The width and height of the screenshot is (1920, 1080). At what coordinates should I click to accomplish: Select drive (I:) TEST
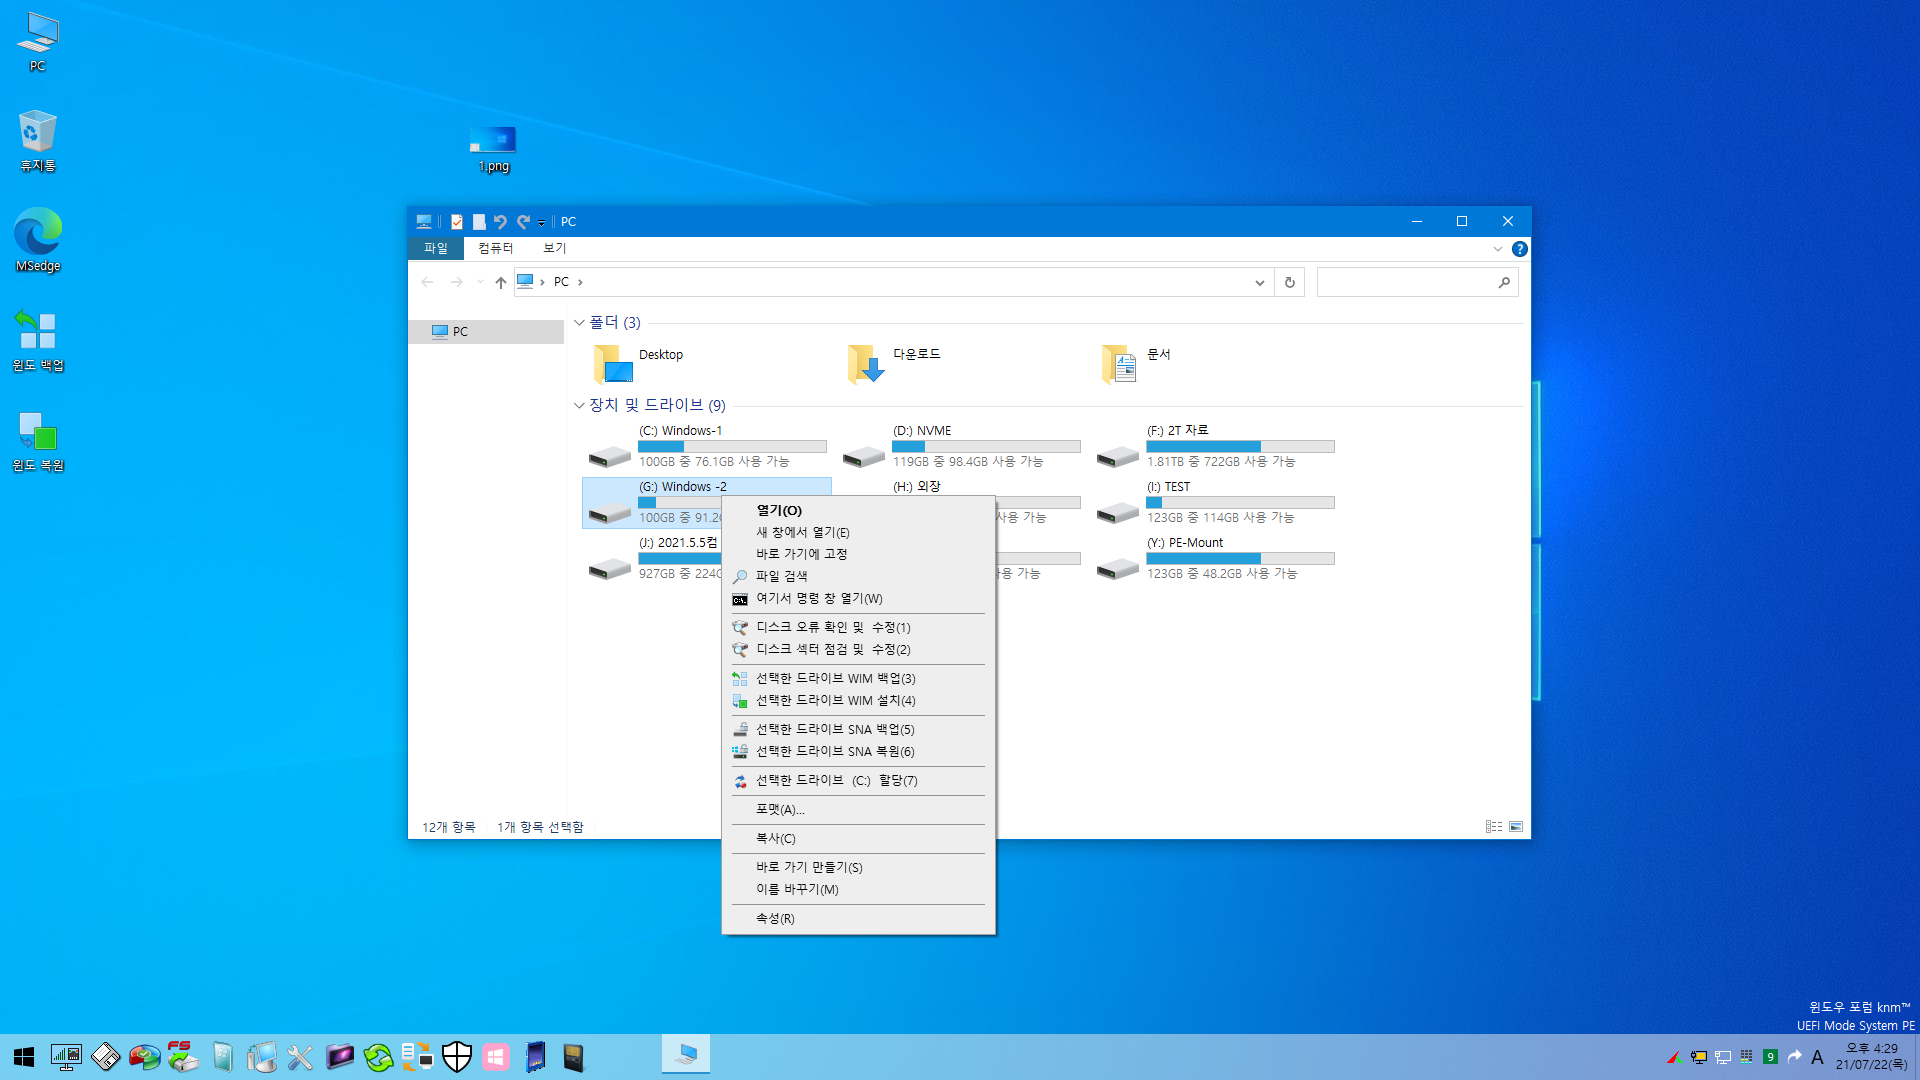[1214, 502]
